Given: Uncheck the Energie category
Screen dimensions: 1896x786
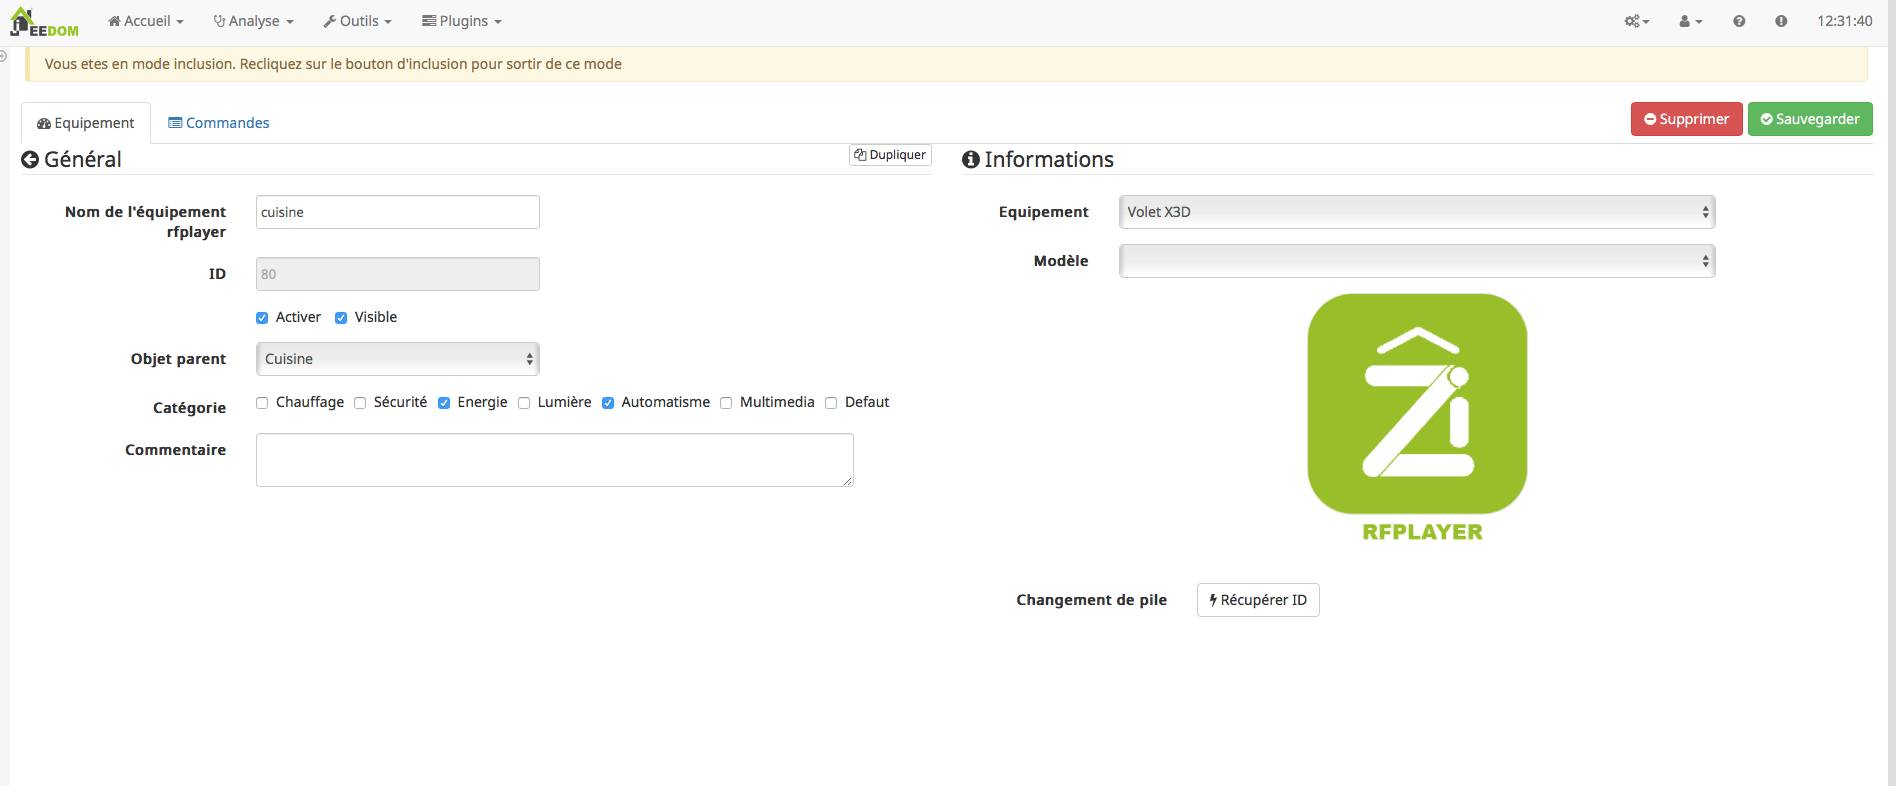Looking at the screenshot, I should tap(444, 403).
